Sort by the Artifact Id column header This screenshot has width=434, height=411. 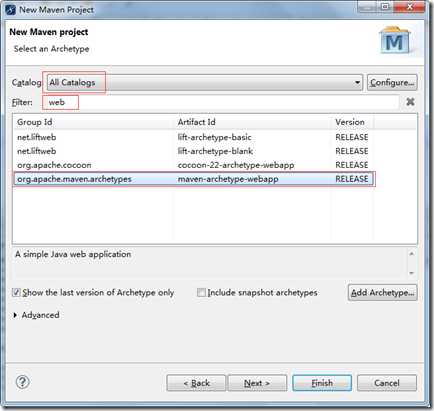(252, 122)
